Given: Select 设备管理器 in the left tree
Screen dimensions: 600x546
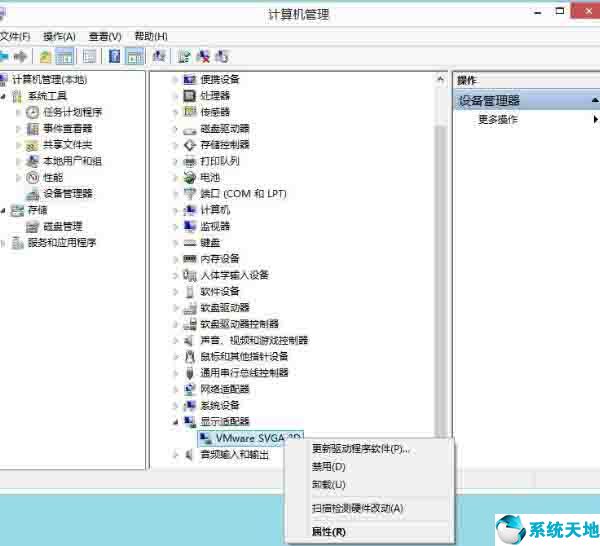Looking at the screenshot, I should click(68, 194).
